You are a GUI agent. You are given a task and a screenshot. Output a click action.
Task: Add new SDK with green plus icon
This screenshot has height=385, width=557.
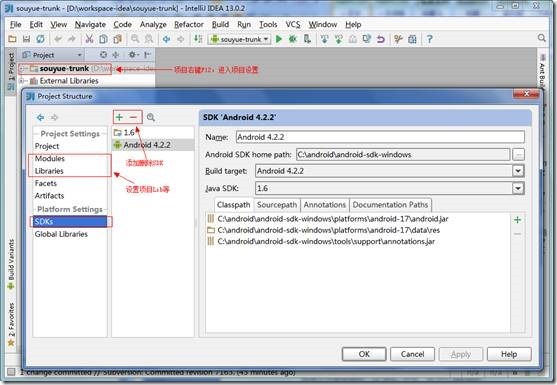(119, 117)
